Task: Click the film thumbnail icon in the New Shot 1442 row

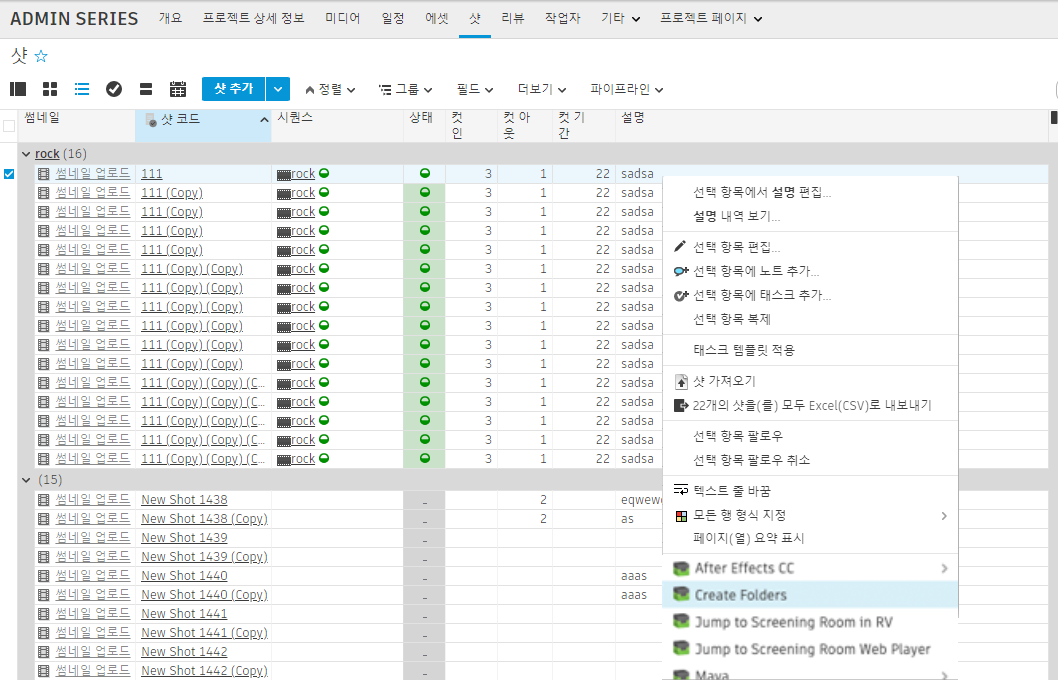Action: 44,652
